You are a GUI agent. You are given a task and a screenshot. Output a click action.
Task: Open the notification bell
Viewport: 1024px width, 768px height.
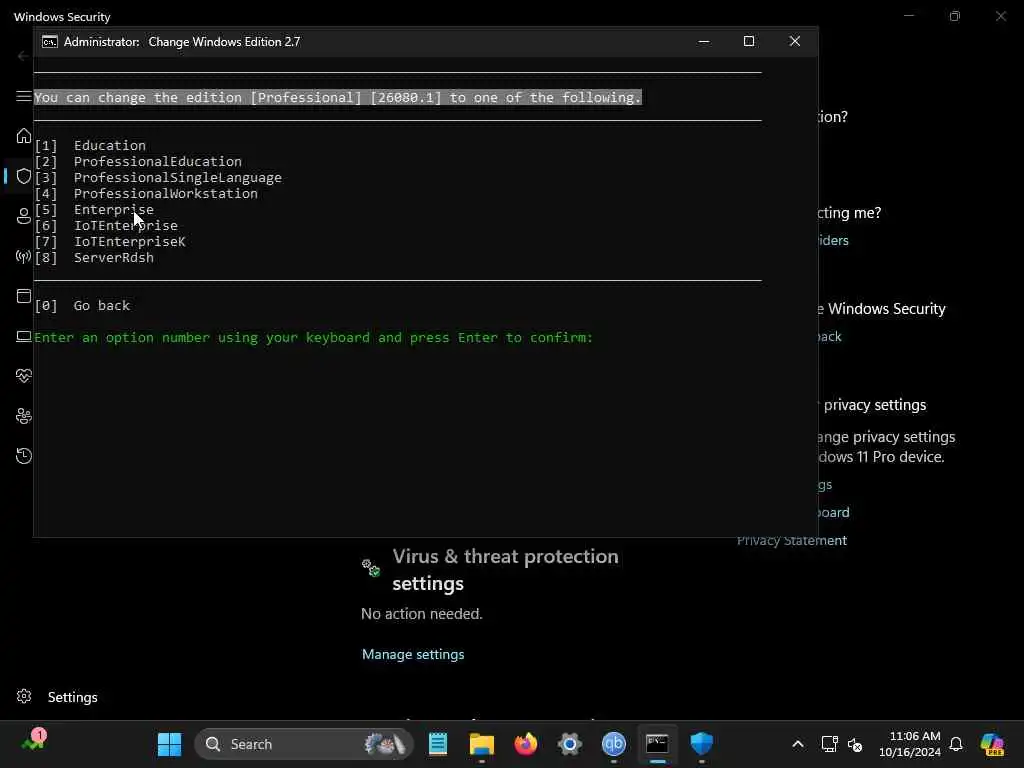tap(955, 744)
